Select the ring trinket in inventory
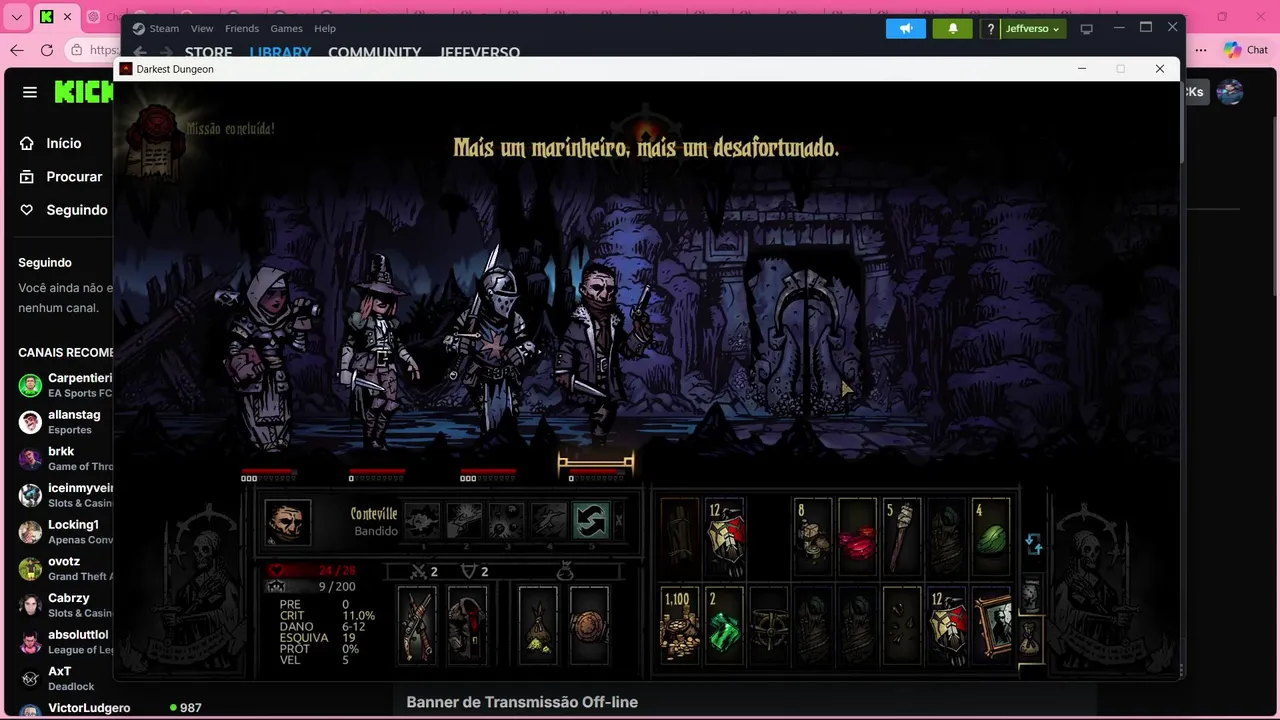Screen dimensions: 1280x720 pyautogui.click(x=768, y=624)
